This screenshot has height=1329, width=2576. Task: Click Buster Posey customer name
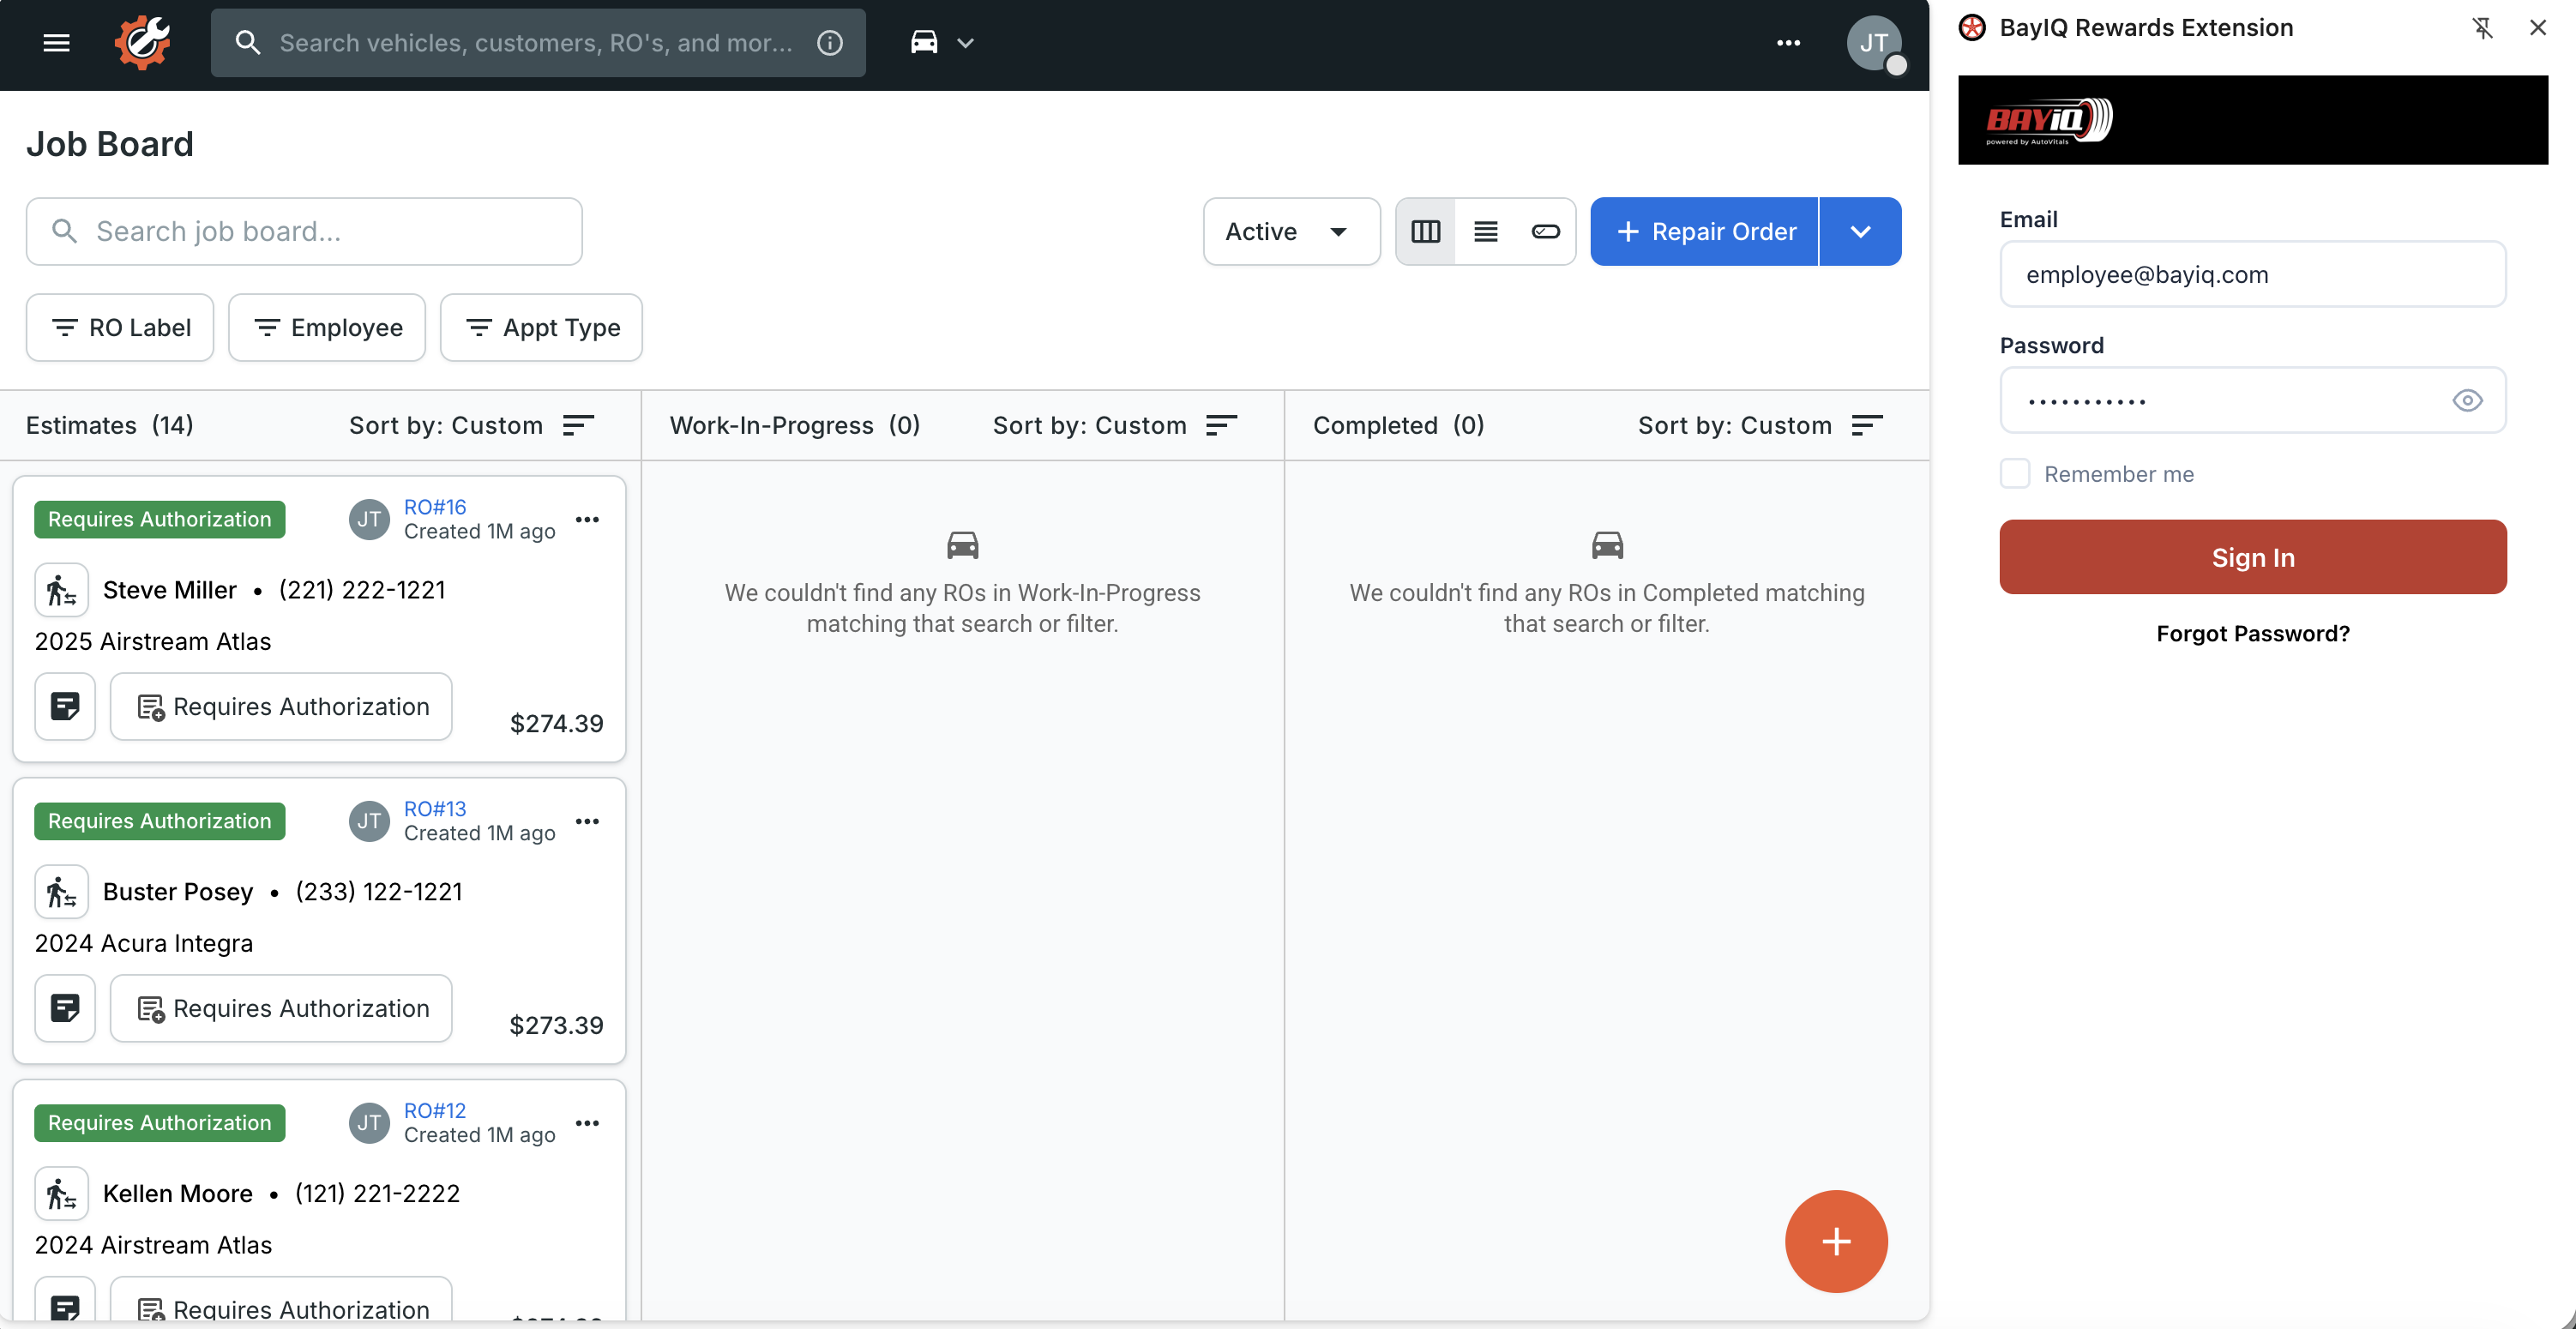point(178,892)
